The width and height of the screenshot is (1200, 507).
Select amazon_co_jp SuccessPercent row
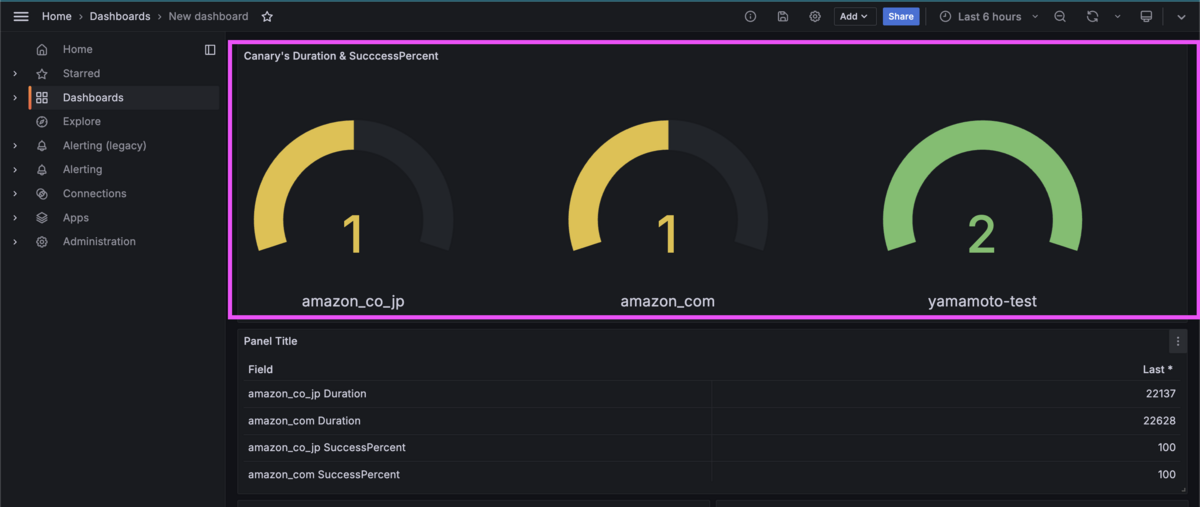(712, 448)
